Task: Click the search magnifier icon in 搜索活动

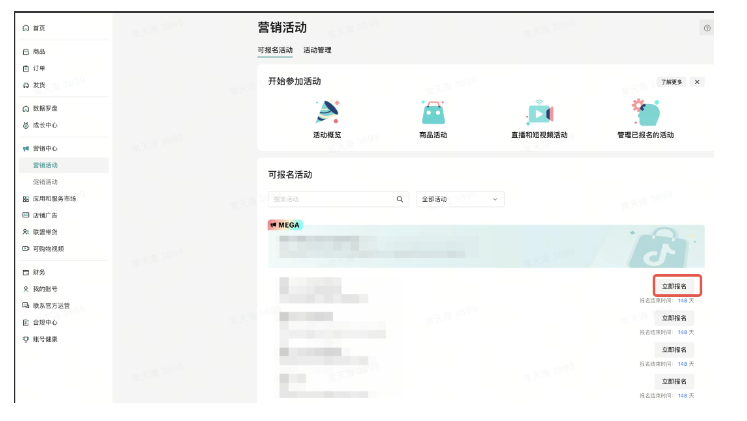Action: [401, 199]
